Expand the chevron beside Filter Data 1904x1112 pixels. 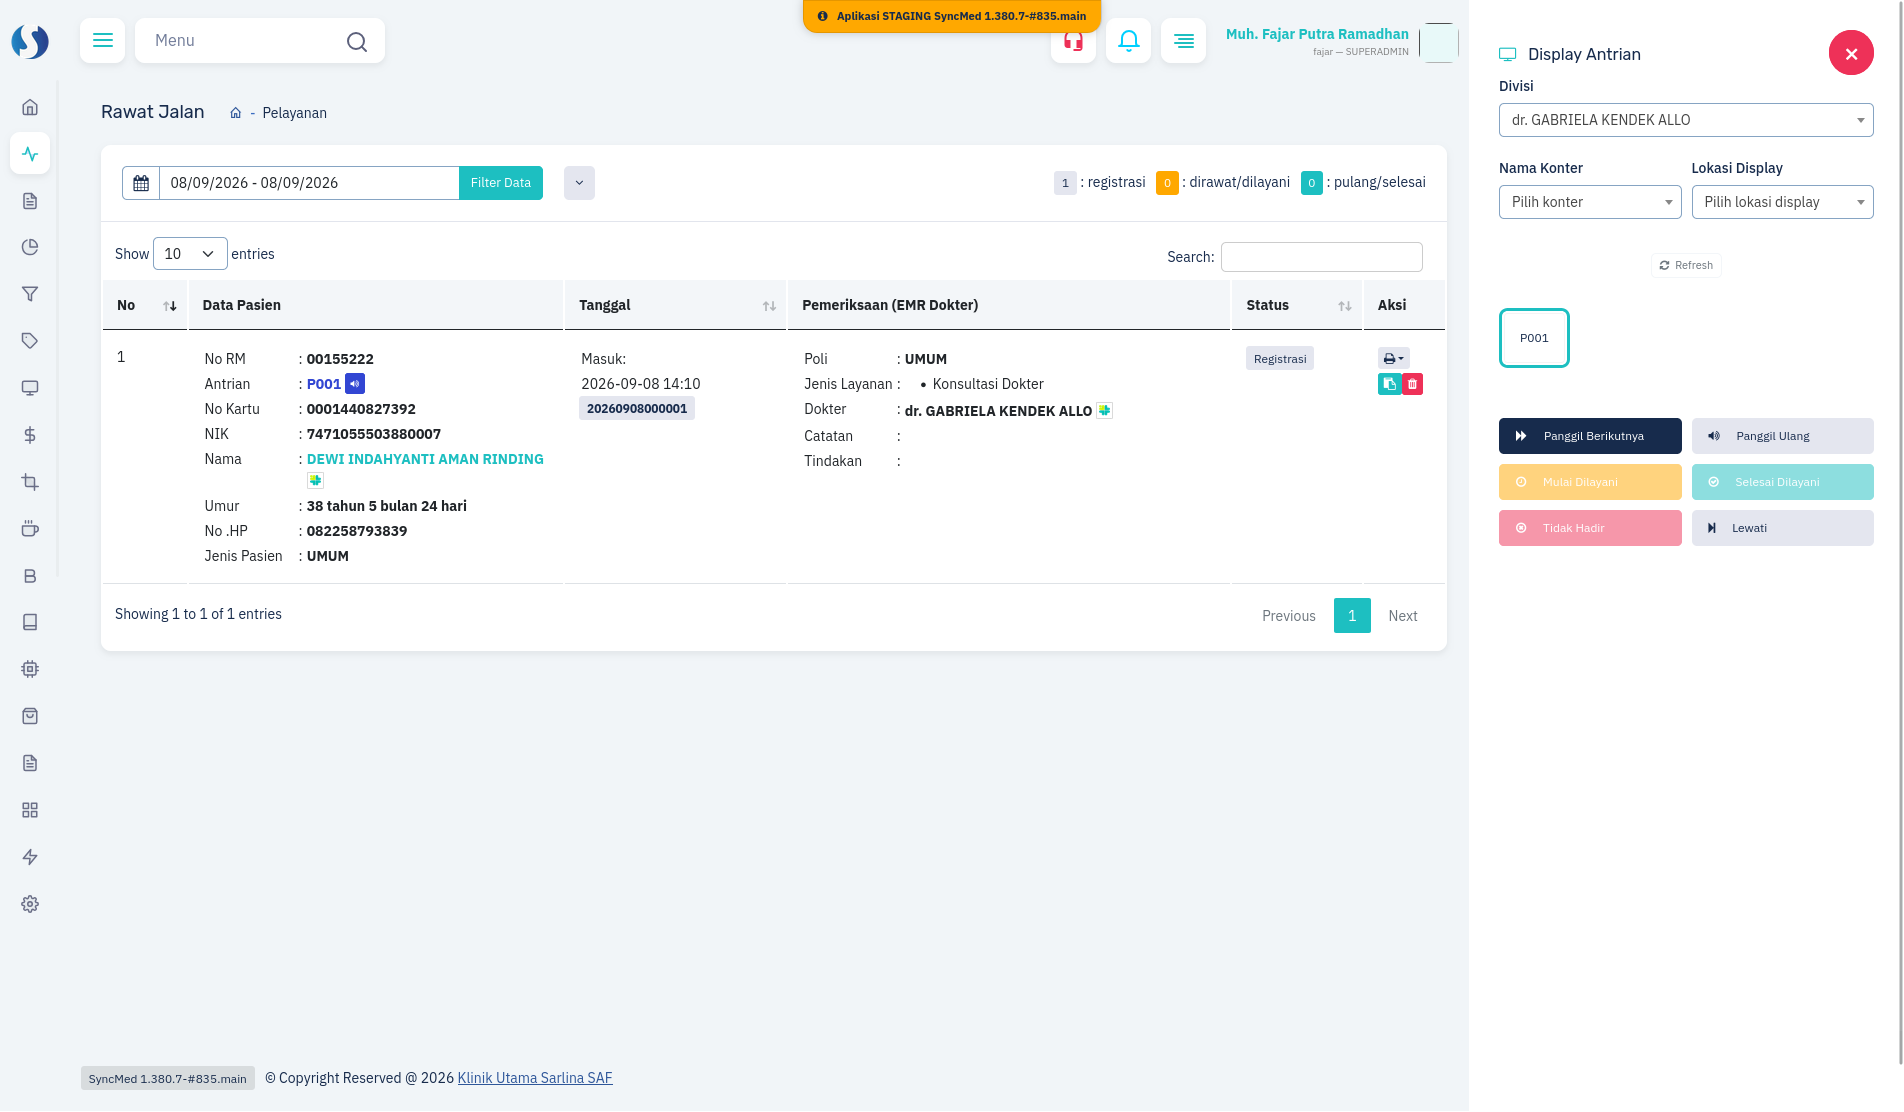coord(579,183)
